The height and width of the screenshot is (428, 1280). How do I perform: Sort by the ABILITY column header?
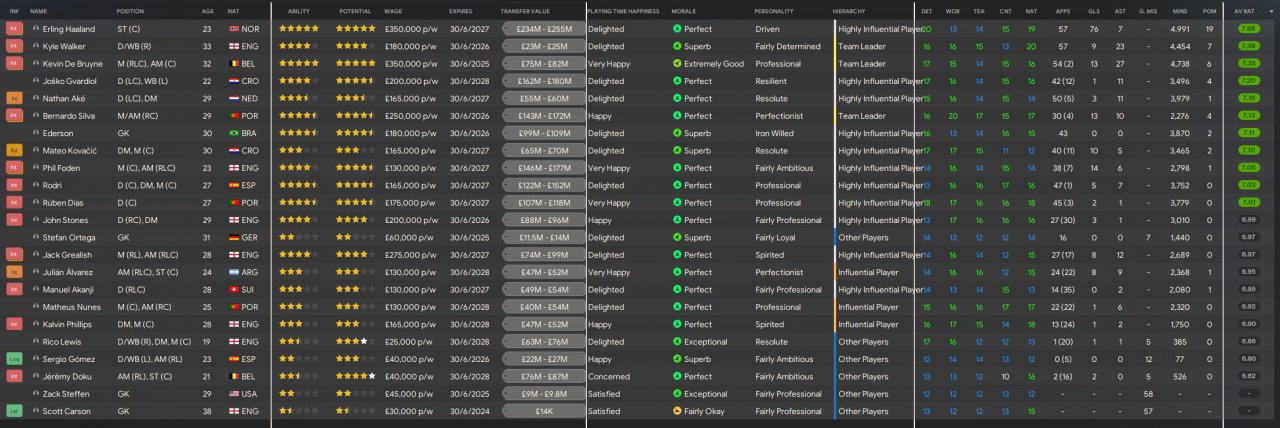pyautogui.click(x=299, y=10)
